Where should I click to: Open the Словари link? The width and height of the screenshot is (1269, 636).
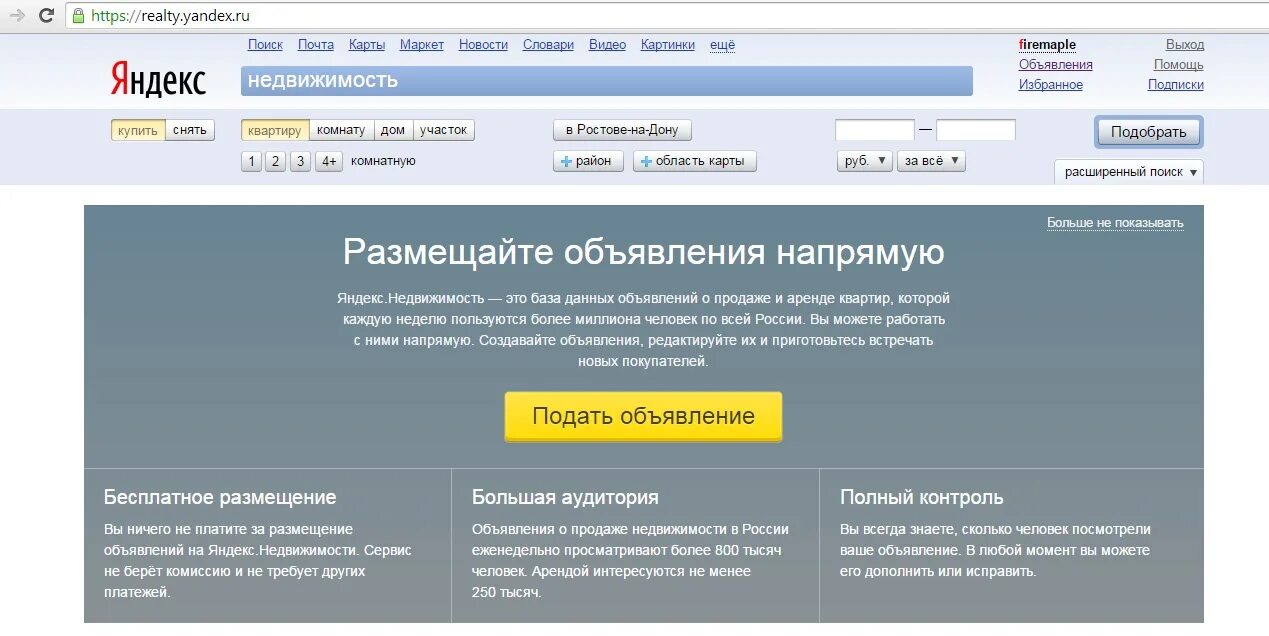click(x=548, y=45)
